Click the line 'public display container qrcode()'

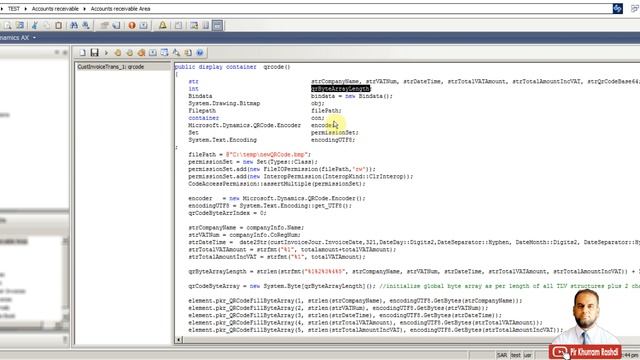click(x=232, y=67)
